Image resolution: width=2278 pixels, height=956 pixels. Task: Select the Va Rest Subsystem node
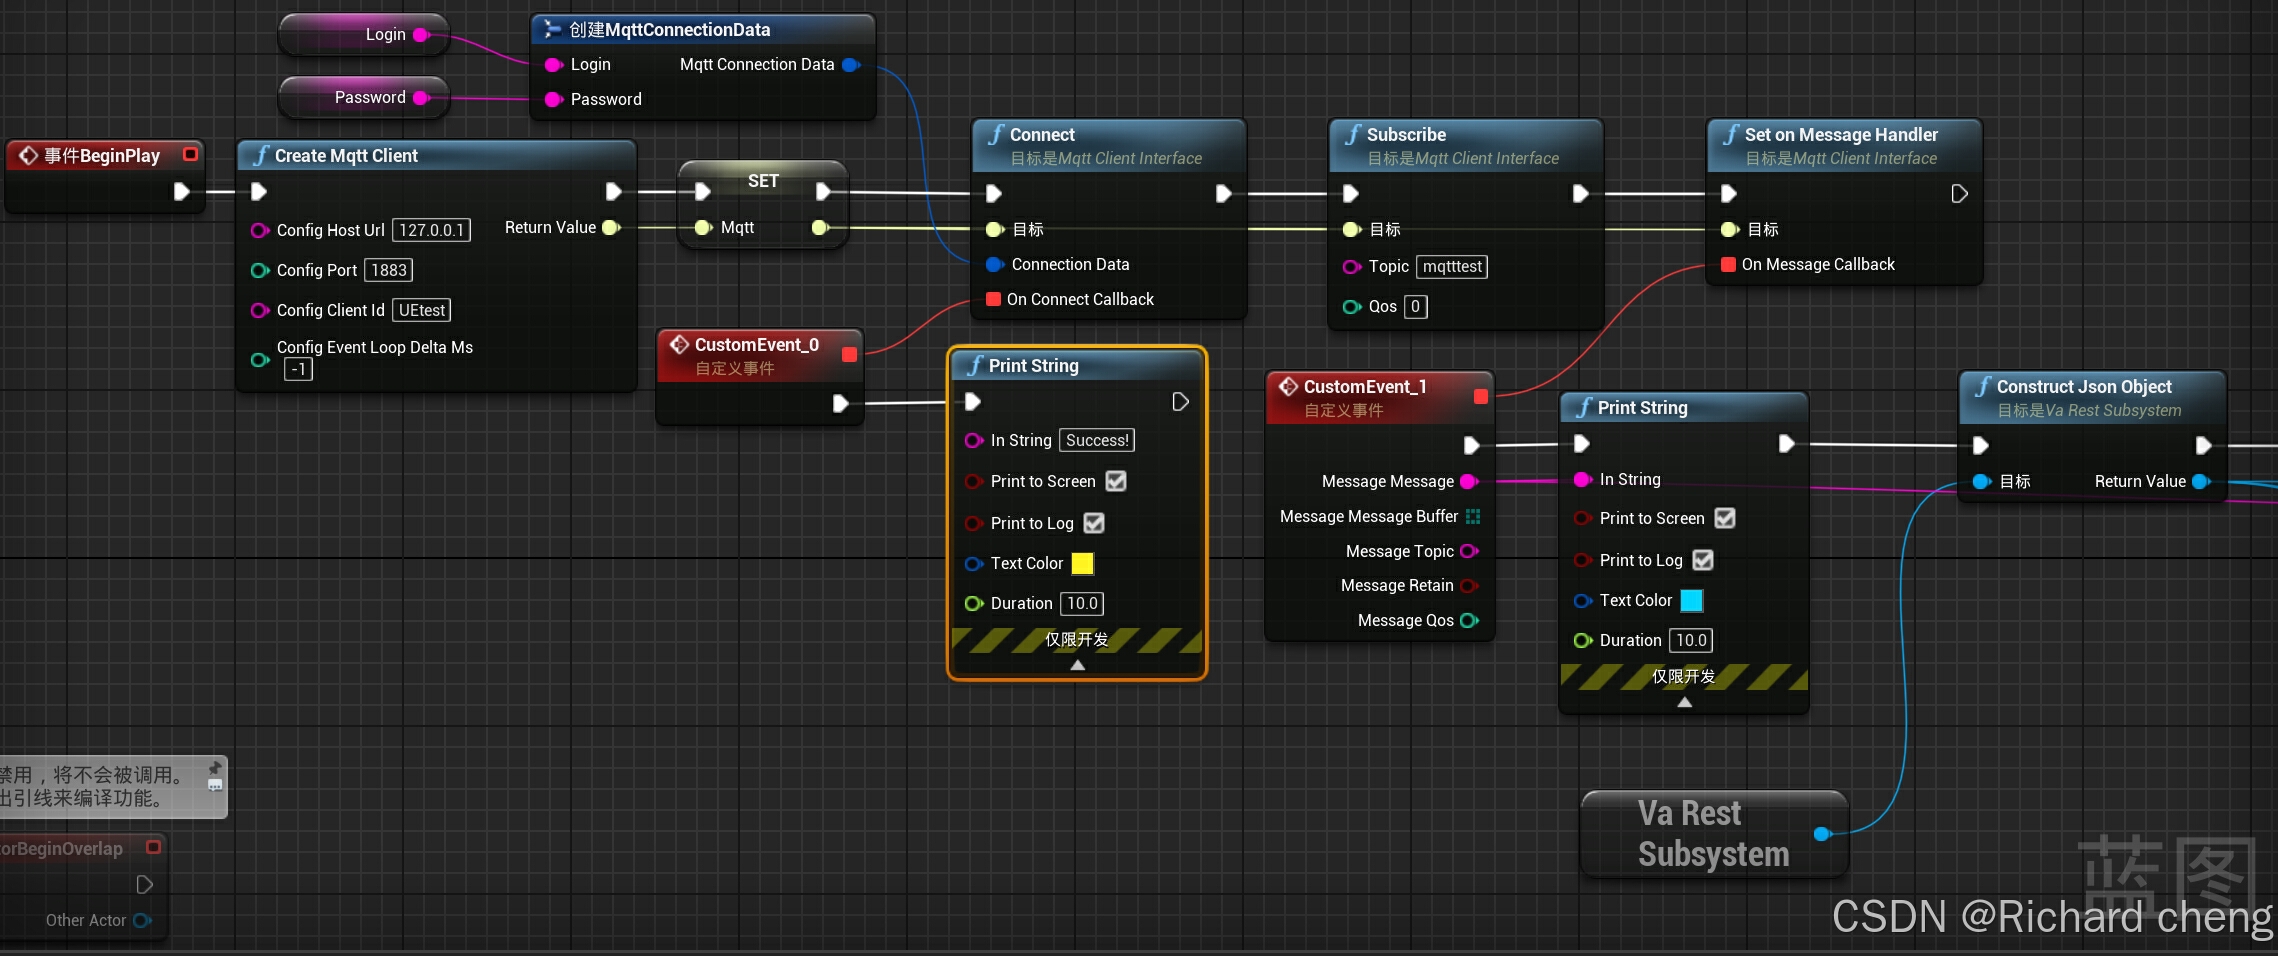(1713, 834)
